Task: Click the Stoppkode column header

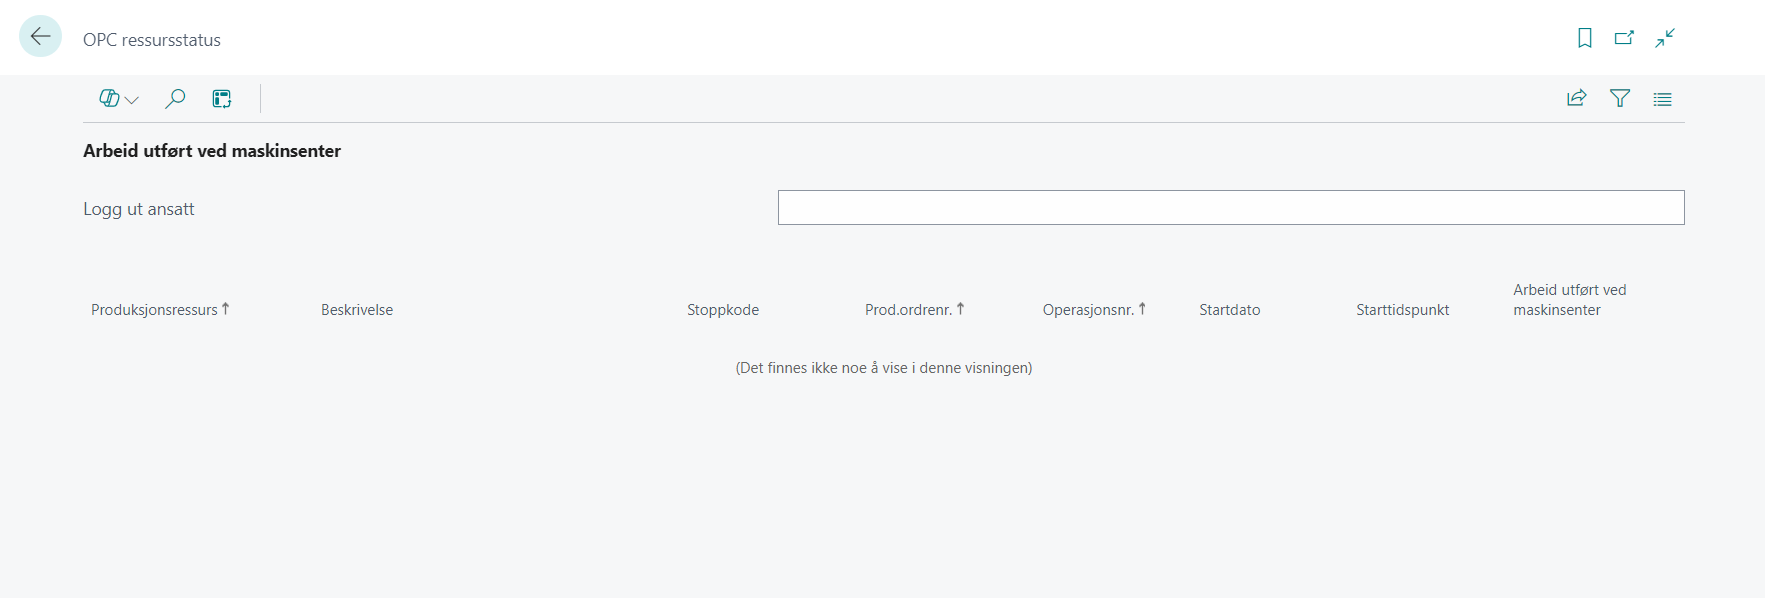Action: (723, 310)
